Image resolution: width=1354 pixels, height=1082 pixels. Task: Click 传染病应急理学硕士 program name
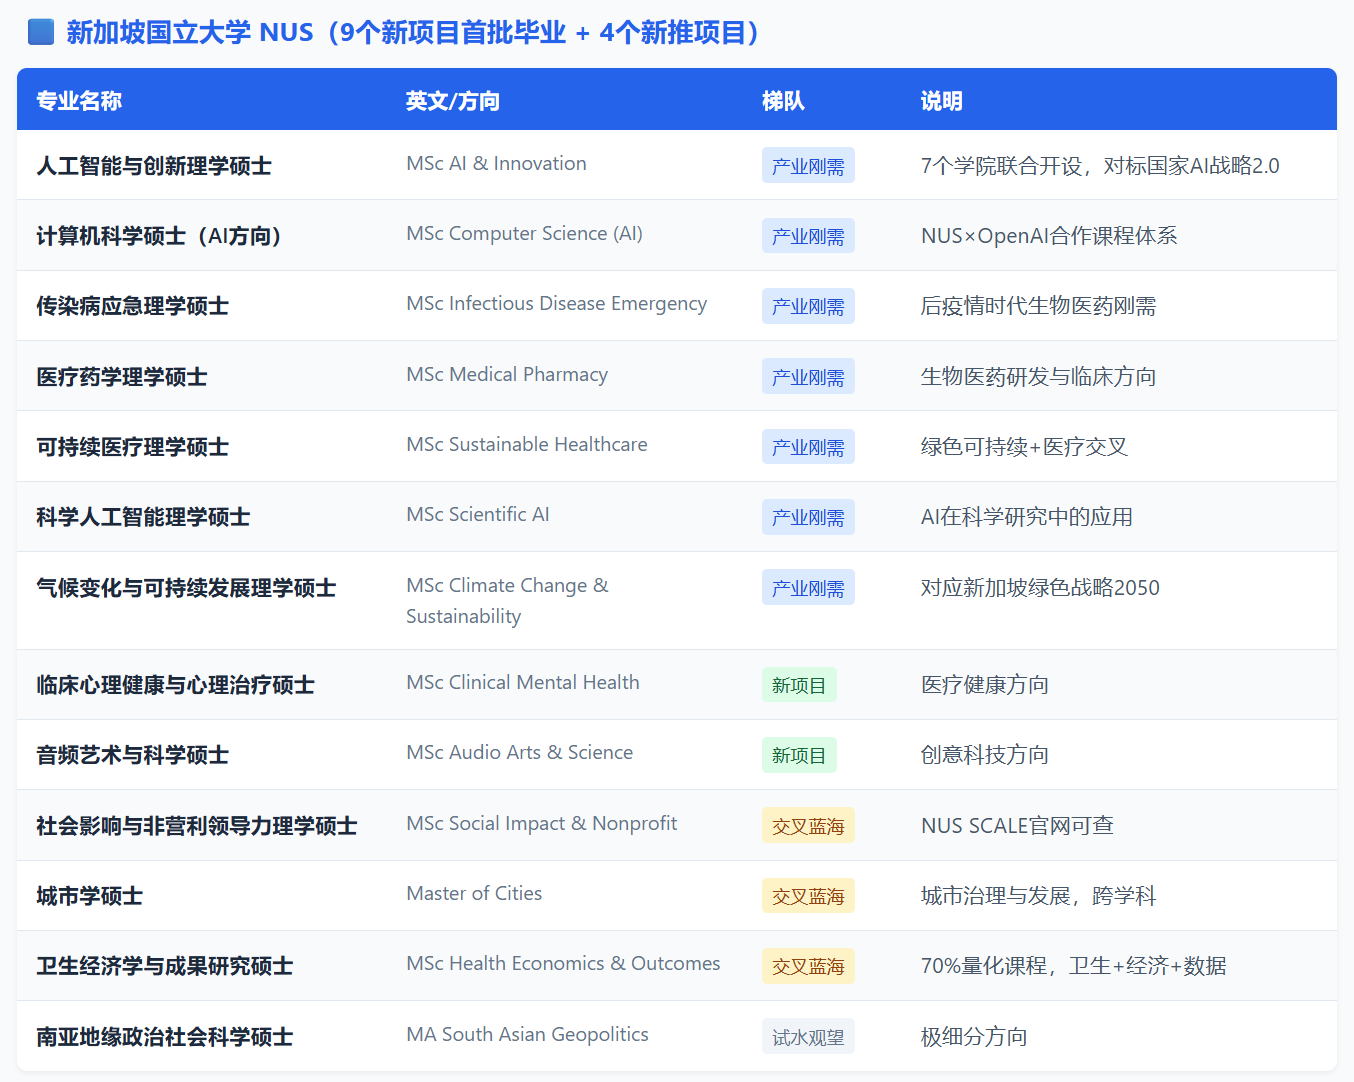132,306
